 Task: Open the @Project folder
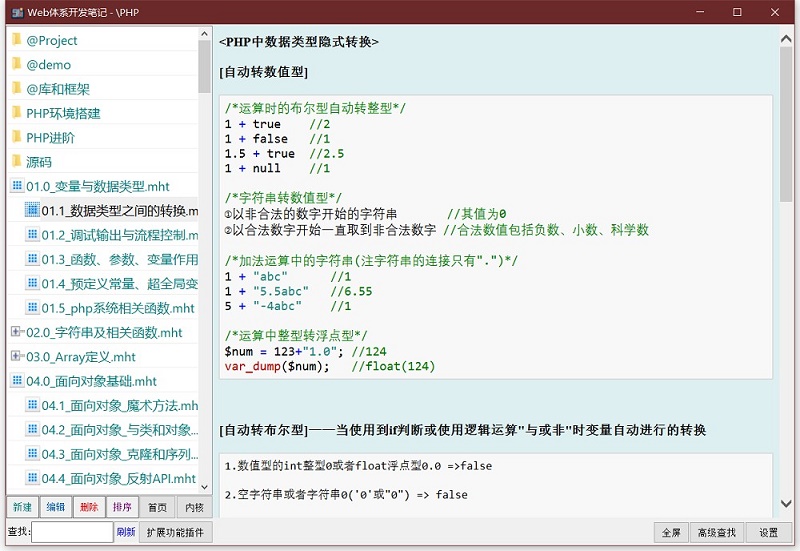point(51,41)
